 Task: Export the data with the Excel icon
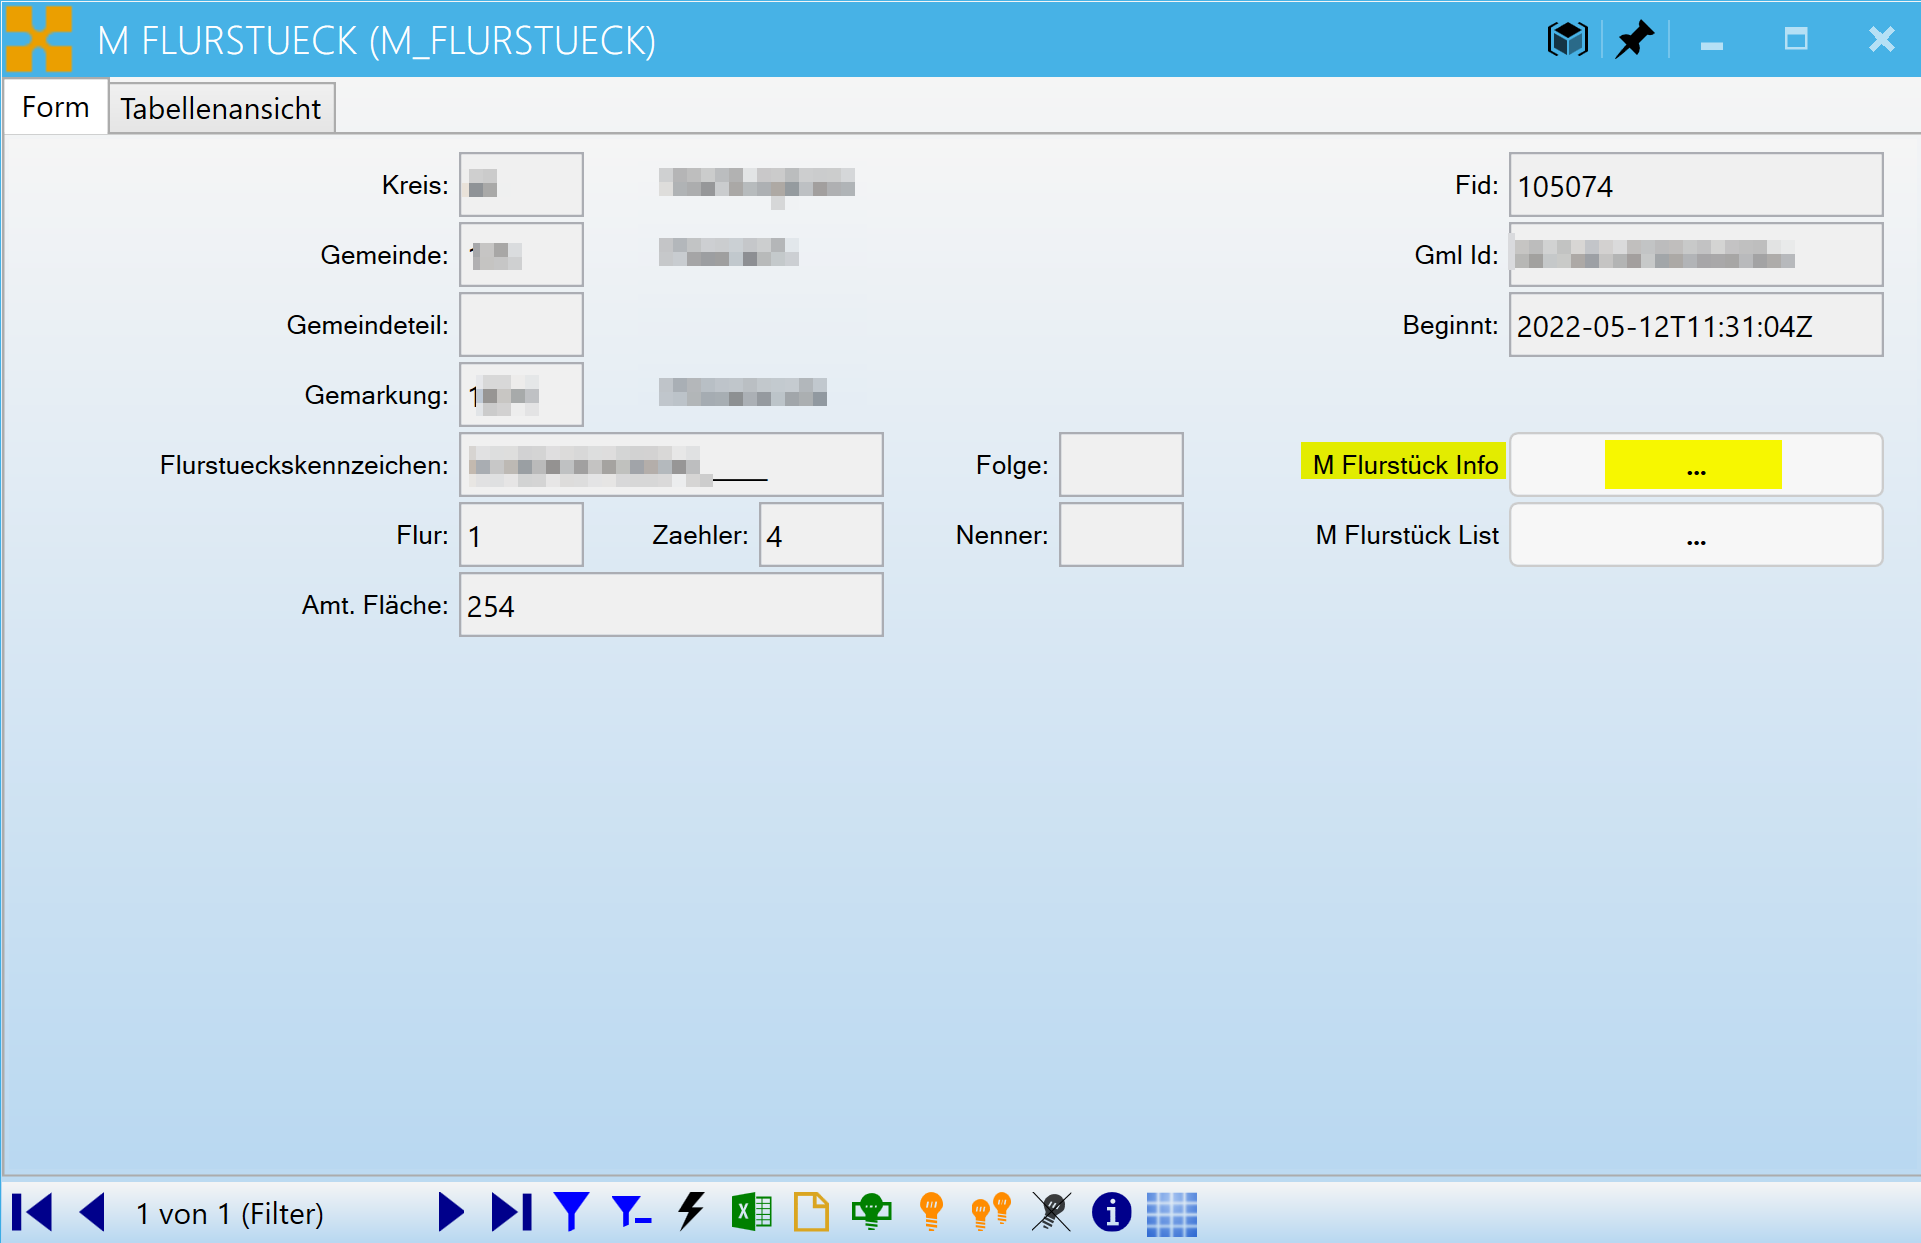coord(751,1212)
